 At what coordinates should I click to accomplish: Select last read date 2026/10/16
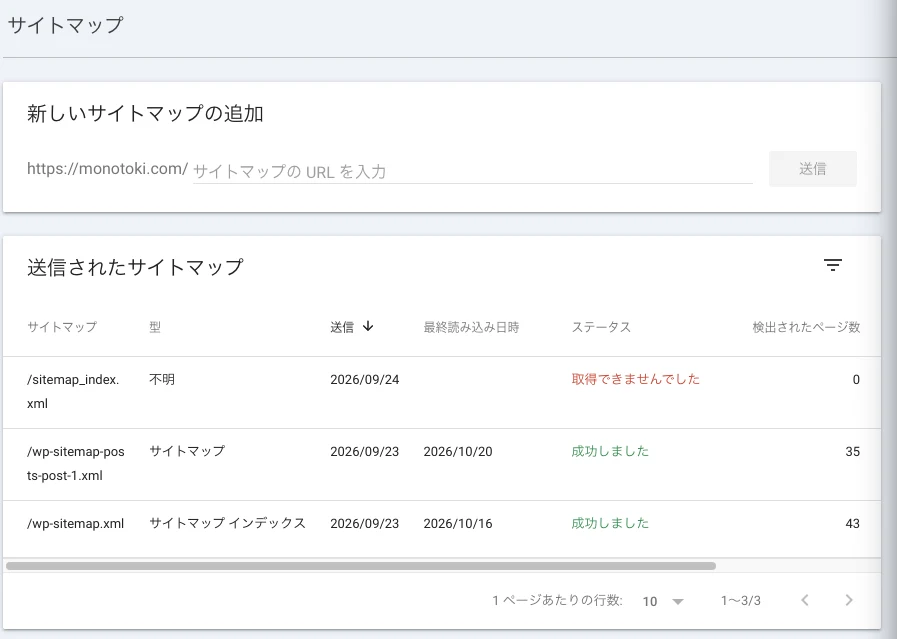point(458,524)
